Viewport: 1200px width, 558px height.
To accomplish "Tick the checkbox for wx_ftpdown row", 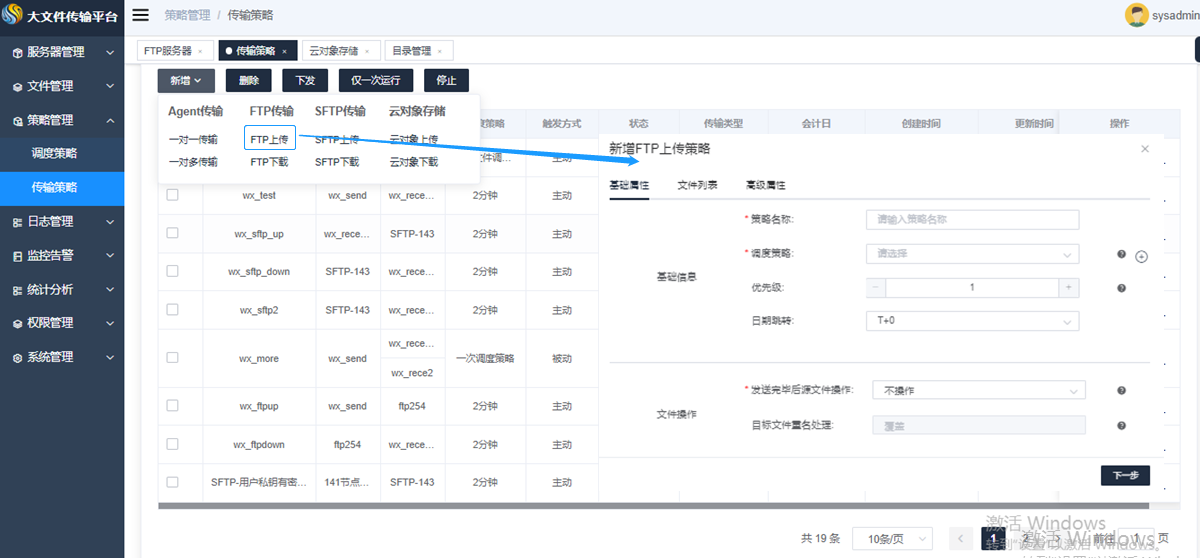I will (x=172, y=443).
